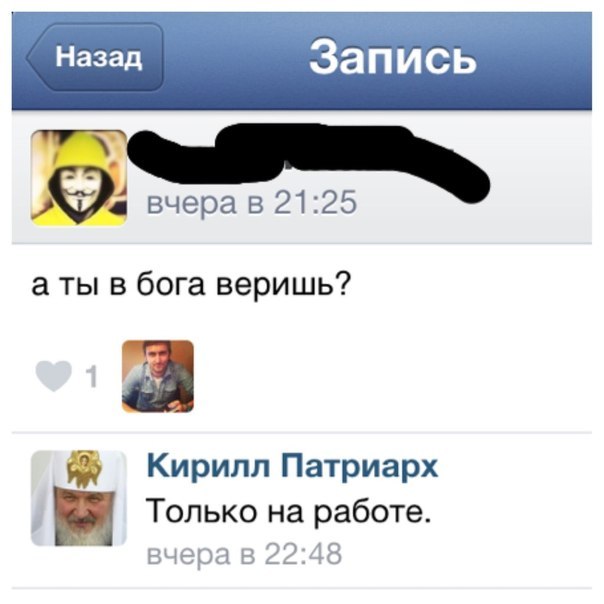Tap the commenter avatar beside Кирилл Патриарх
This screenshot has height=604, width=604.
click(x=79, y=498)
